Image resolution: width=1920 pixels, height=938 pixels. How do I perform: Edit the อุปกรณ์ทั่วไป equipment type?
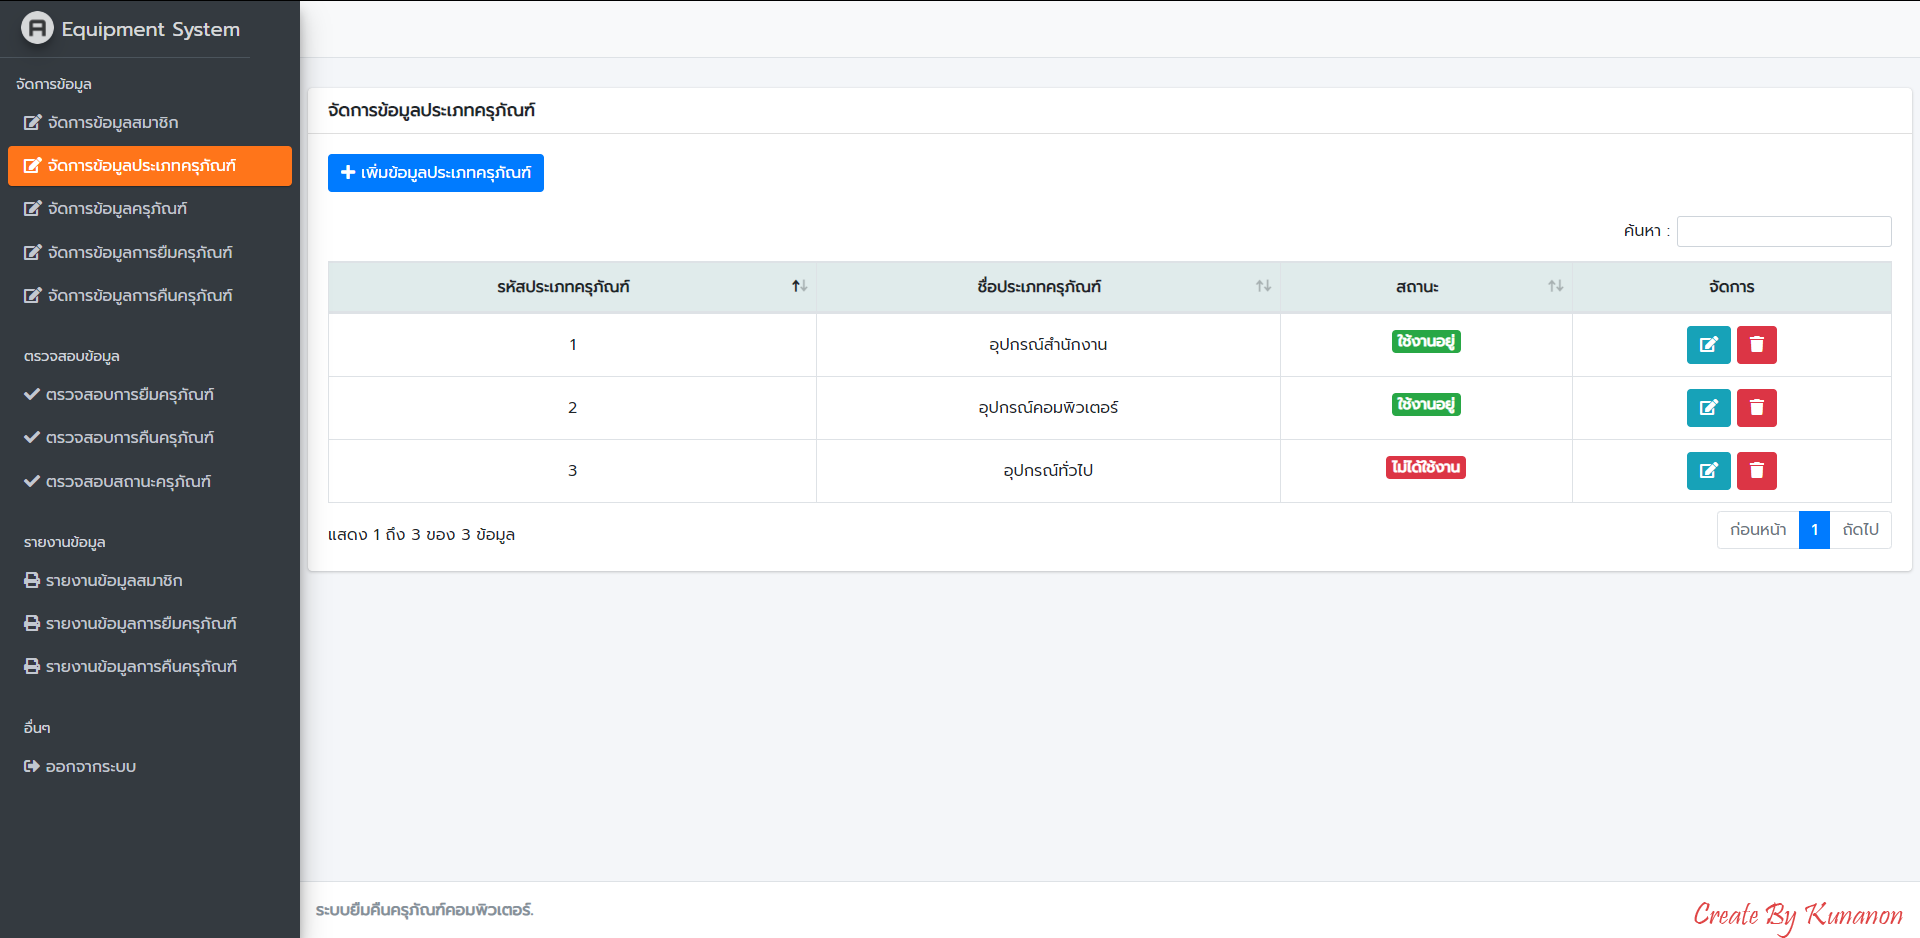[1708, 471]
